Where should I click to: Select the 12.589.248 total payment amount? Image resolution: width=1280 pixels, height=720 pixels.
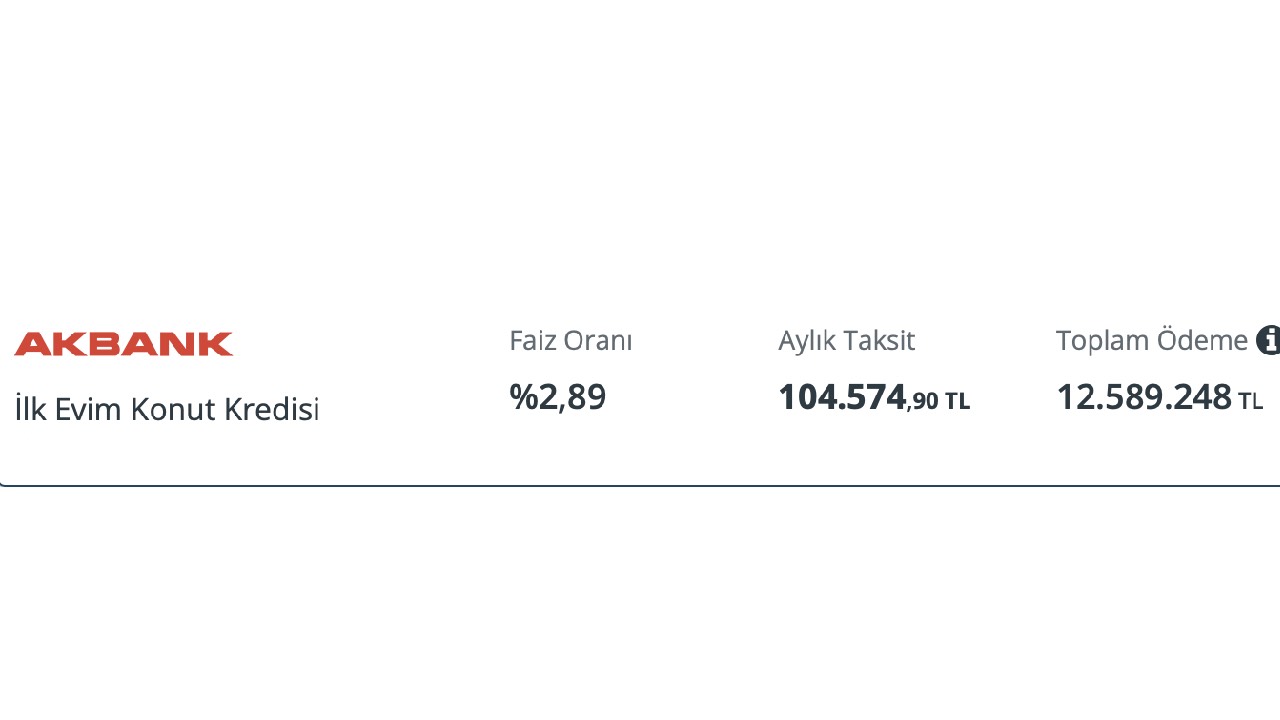[x=1144, y=397]
